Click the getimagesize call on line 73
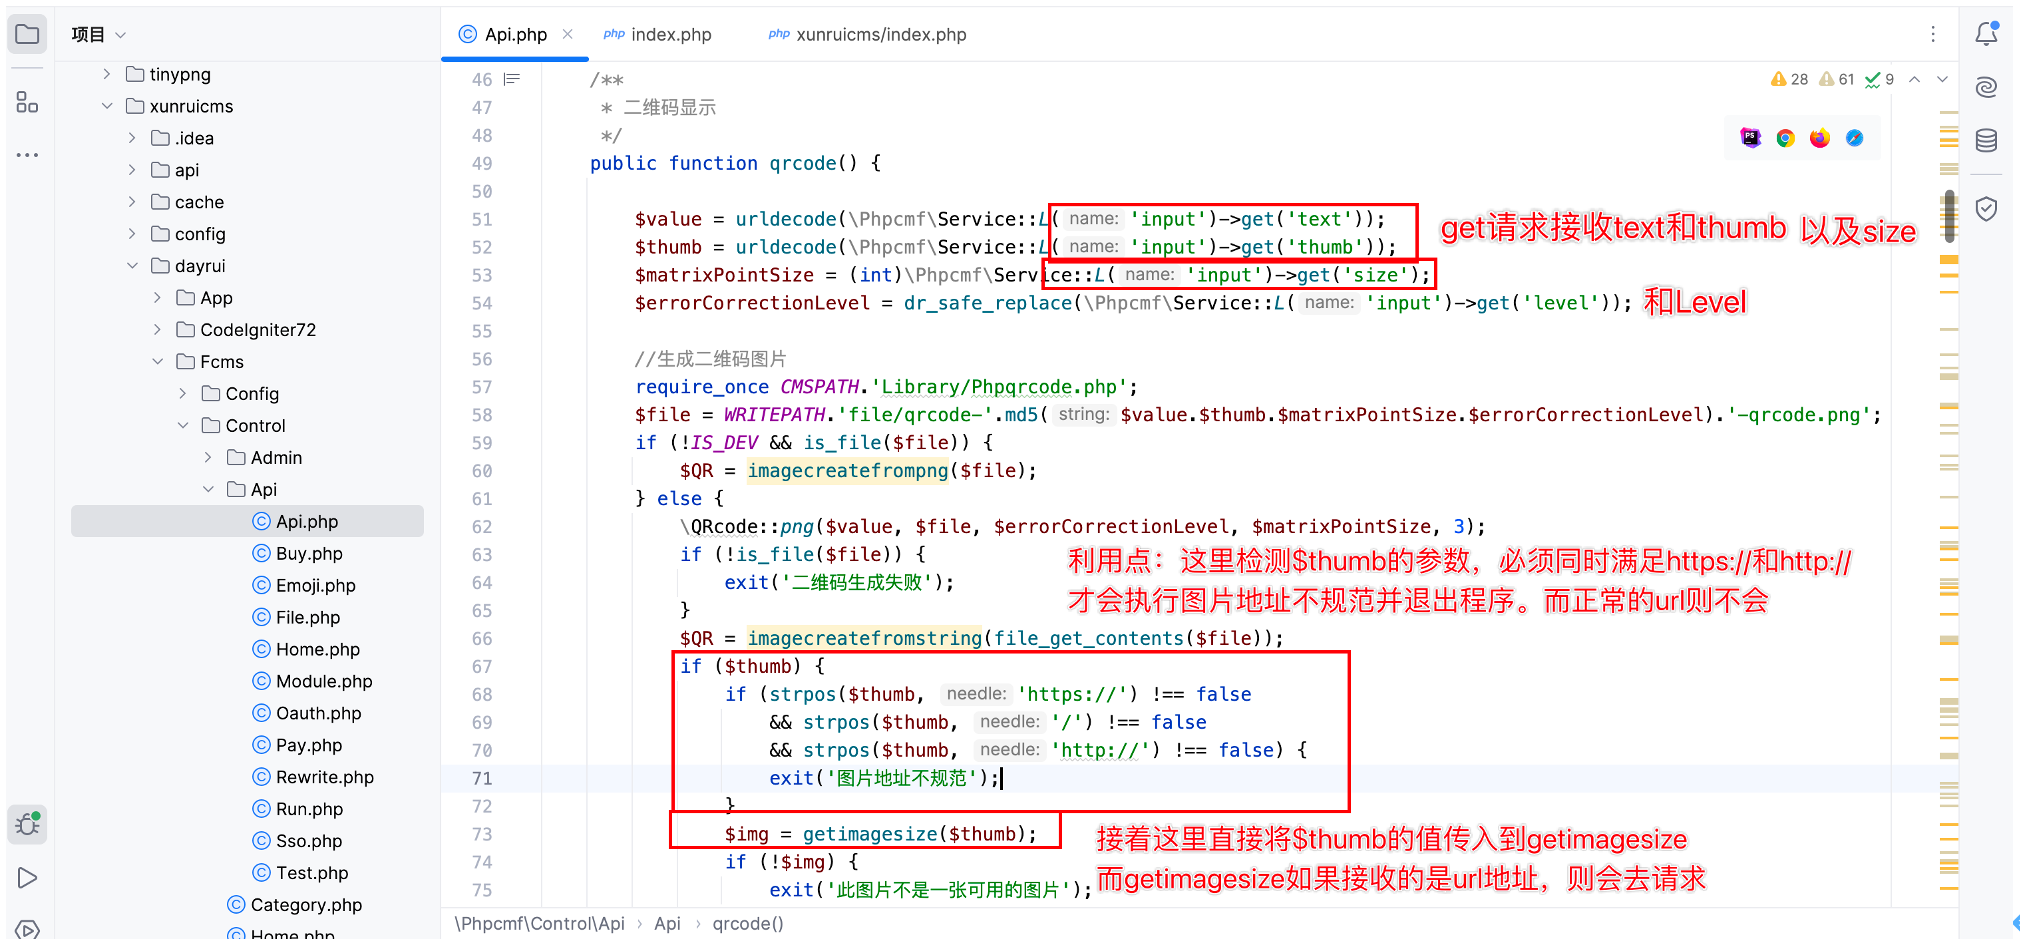Screen dimensions: 2020x948 click(x=869, y=834)
